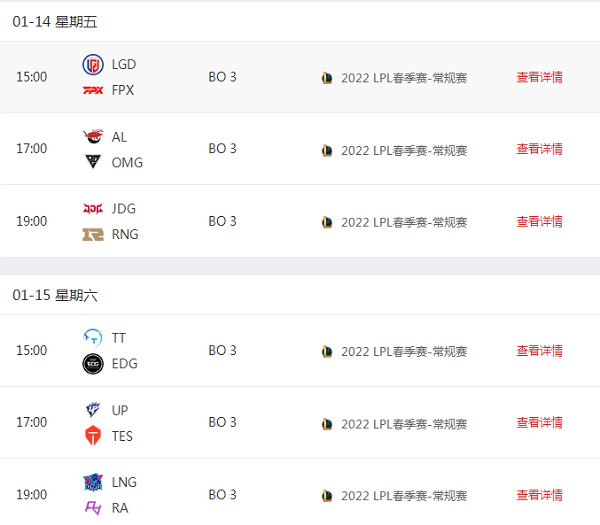Click the EDG team logo

(93, 364)
